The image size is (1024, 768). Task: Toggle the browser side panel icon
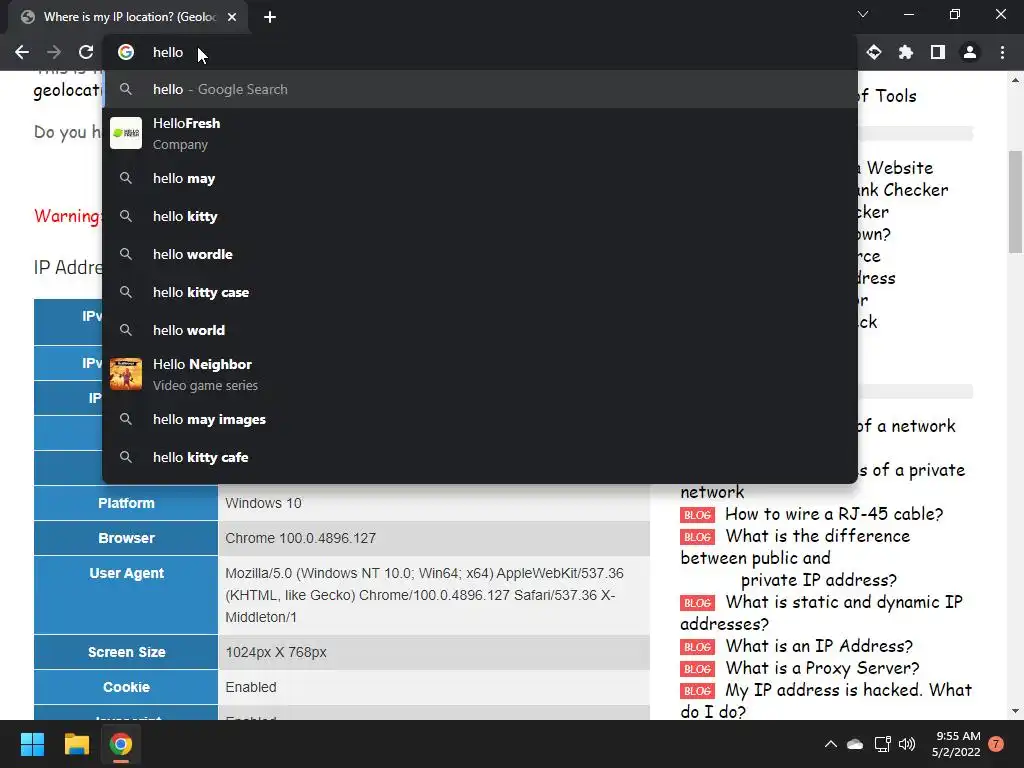pyautogui.click(x=938, y=52)
